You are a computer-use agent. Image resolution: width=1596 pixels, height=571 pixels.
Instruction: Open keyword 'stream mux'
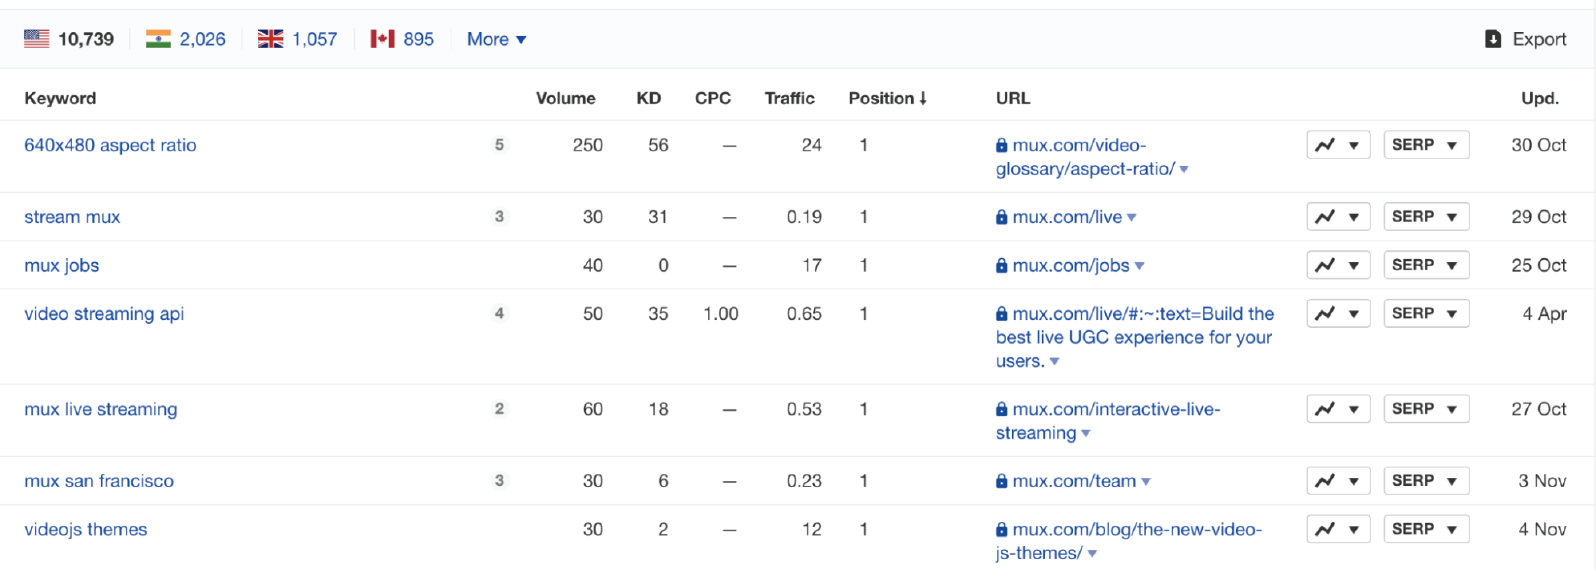(x=72, y=217)
